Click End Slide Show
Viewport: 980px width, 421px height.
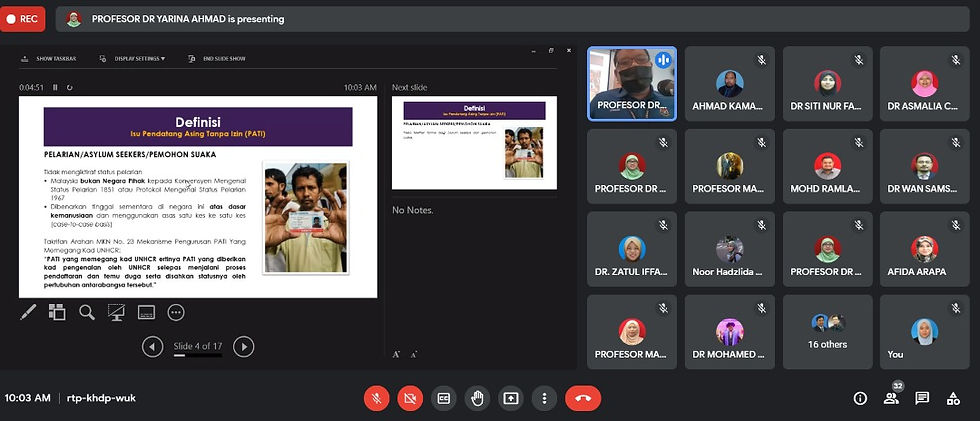point(217,59)
